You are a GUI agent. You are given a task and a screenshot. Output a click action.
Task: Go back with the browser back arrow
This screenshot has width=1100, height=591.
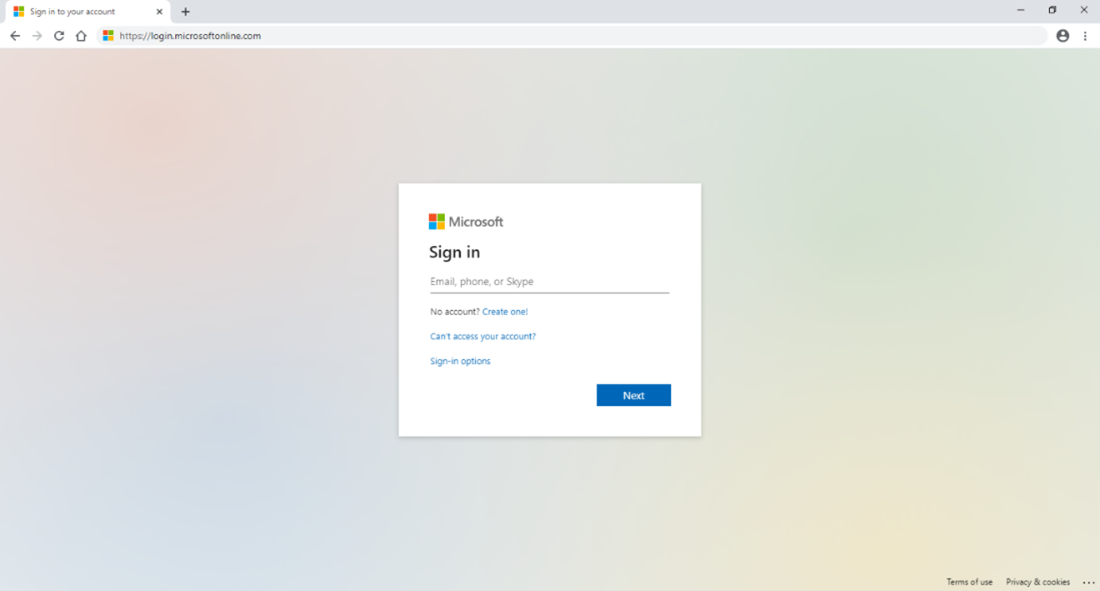click(15, 36)
